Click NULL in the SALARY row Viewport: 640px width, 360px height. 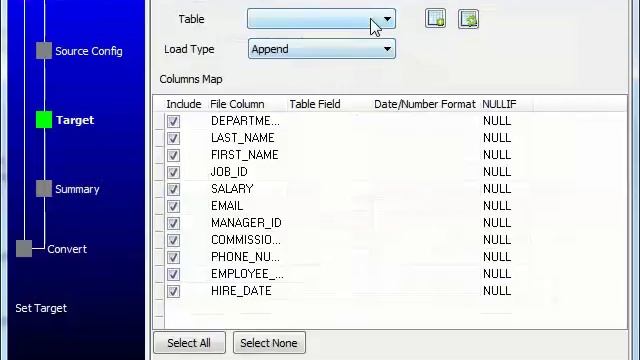pyautogui.click(x=497, y=189)
